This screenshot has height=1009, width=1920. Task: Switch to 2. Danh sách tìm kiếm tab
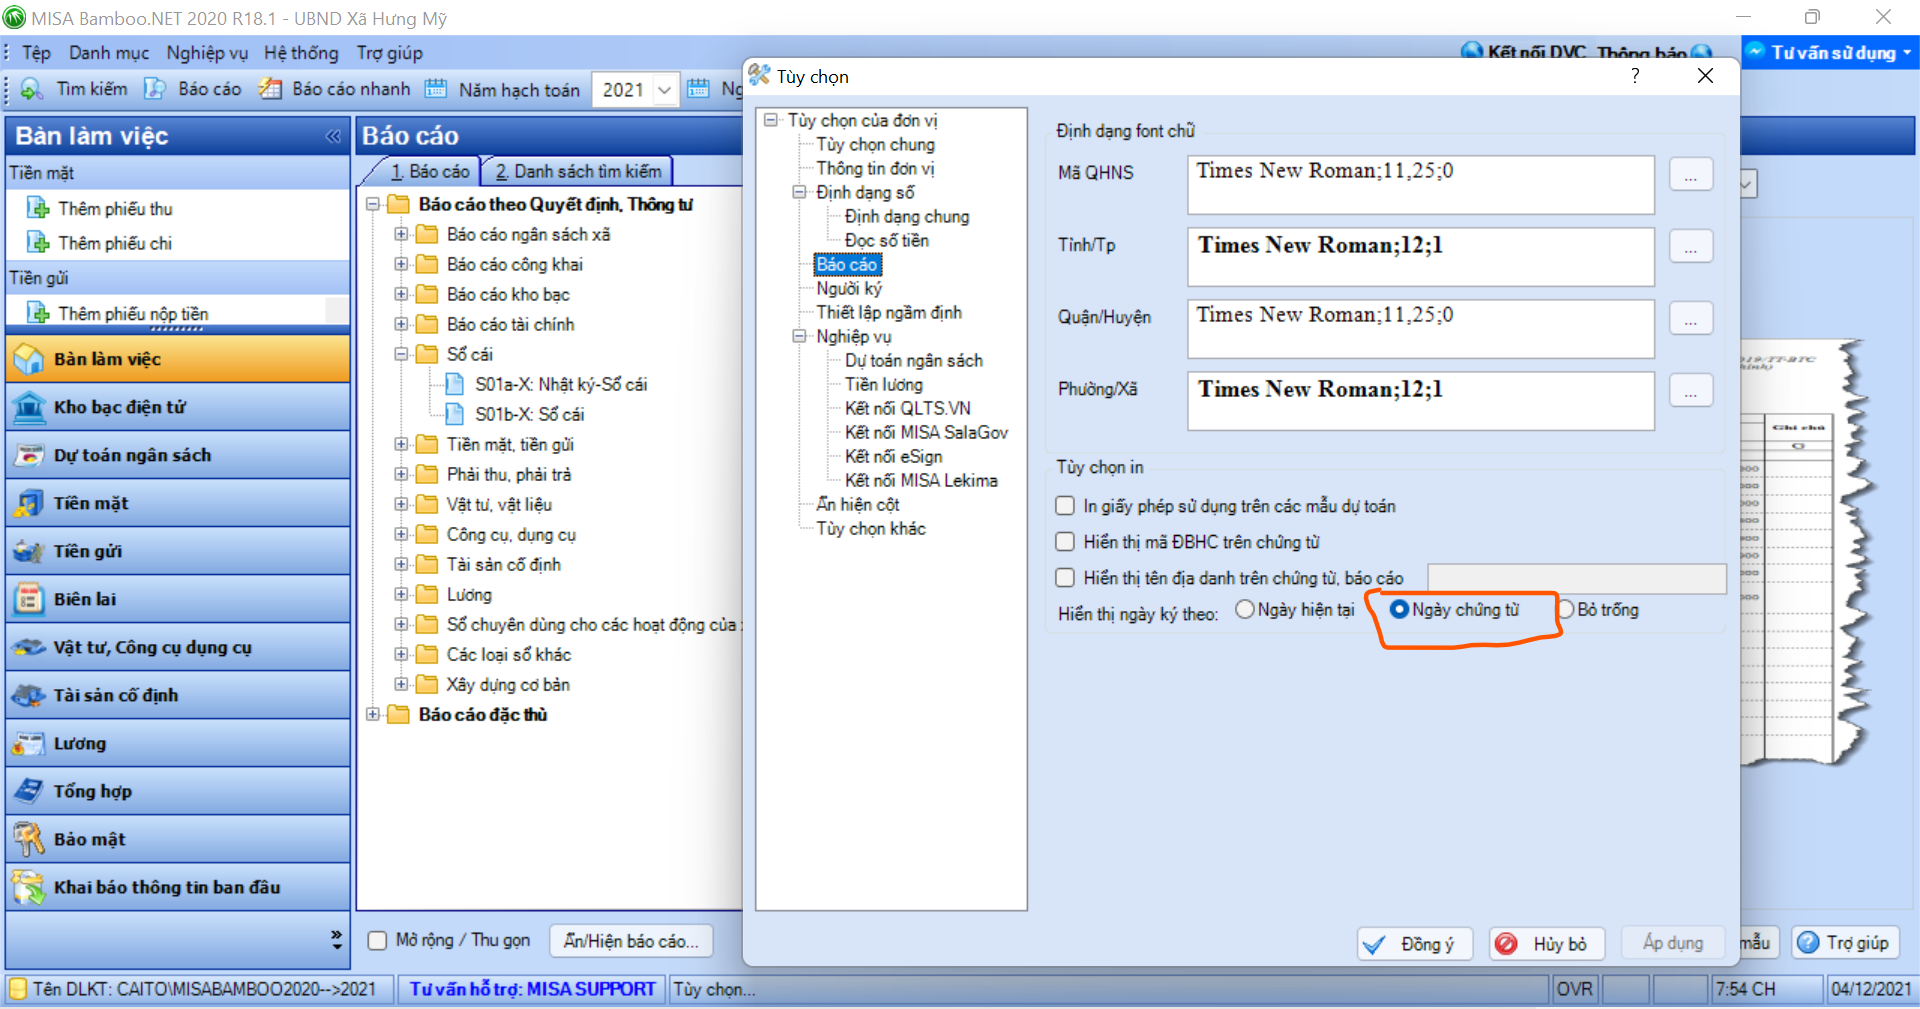pyautogui.click(x=578, y=171)
